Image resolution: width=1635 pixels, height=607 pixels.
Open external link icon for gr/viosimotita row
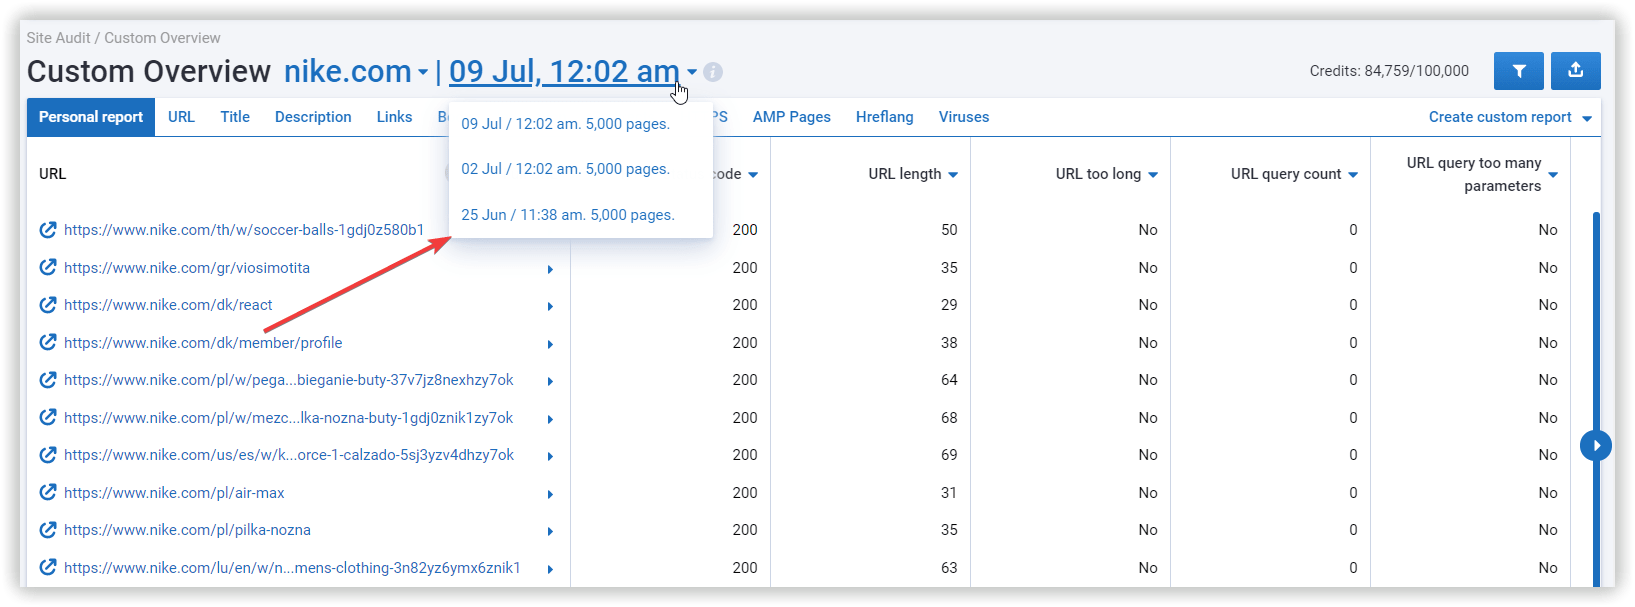[47, 267]
